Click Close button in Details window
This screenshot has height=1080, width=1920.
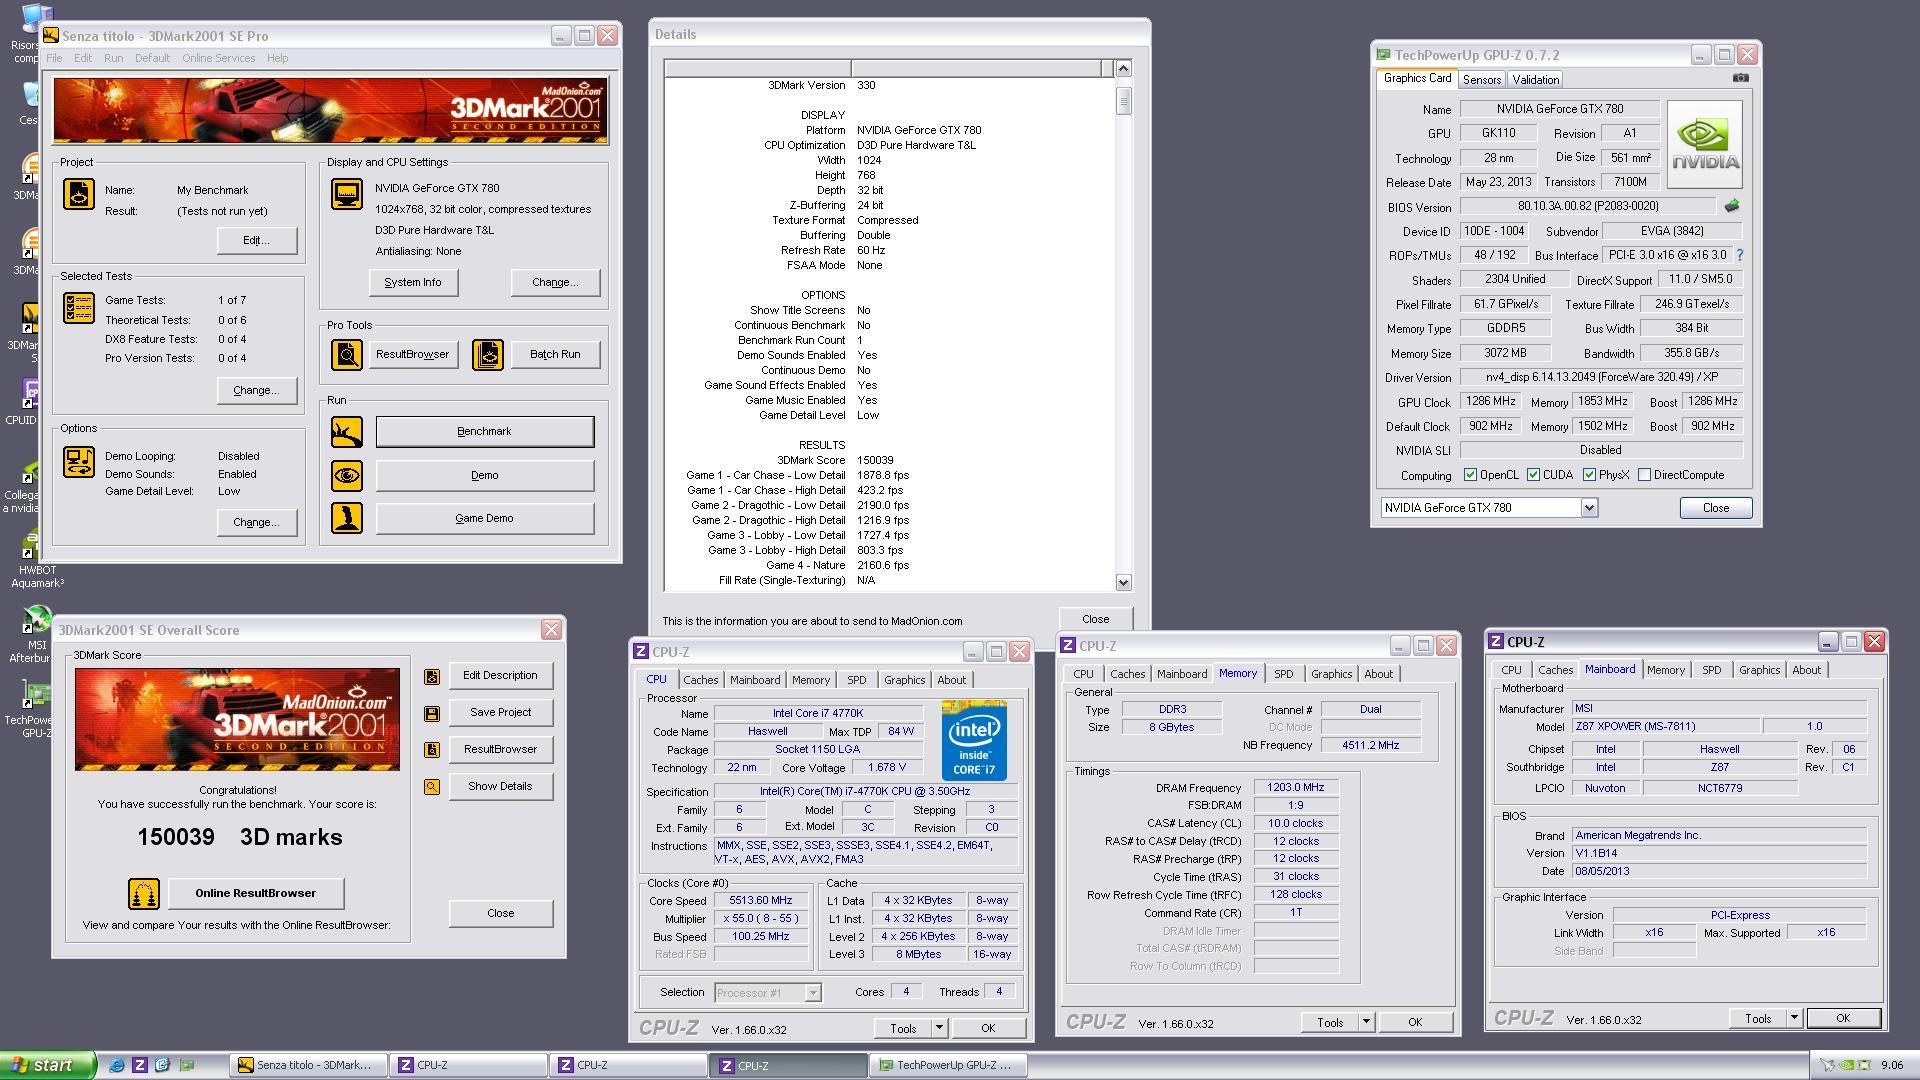tap(1095, 620)
